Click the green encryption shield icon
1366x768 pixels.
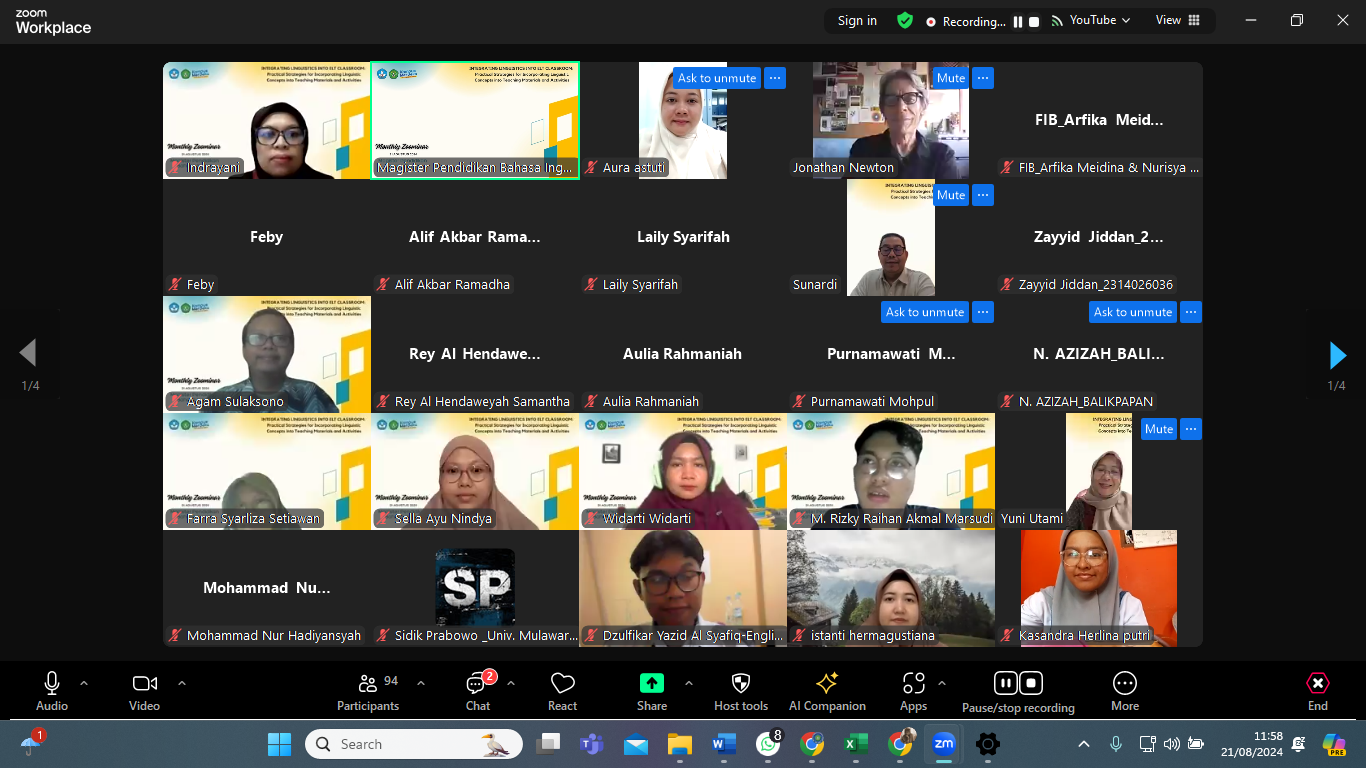tap(905, 21)
